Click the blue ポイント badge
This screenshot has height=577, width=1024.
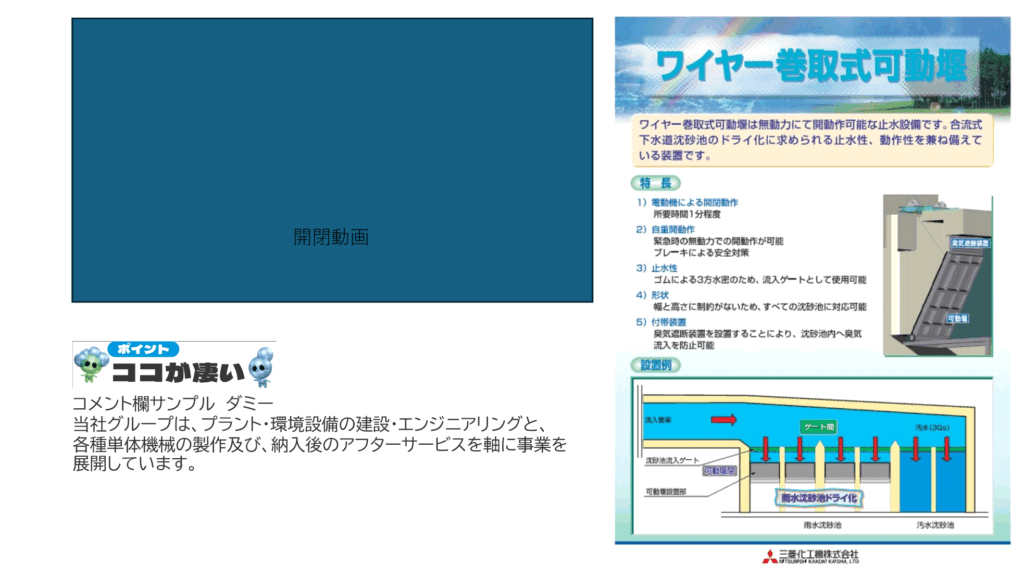[143, 349]
